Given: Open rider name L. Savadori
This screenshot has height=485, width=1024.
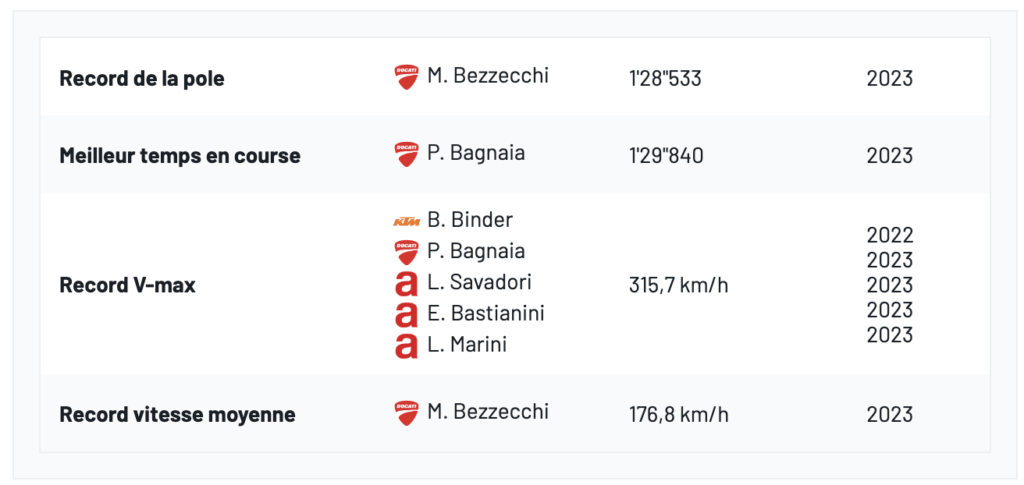Looking at the screenshot, I should 479,282.
